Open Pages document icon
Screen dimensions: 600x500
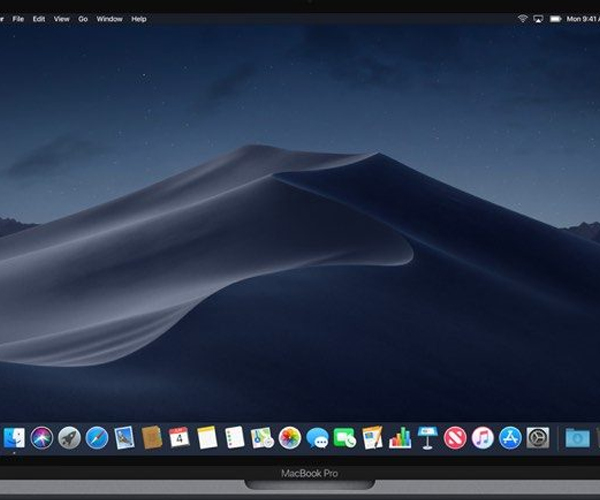[x=372, y=437]
